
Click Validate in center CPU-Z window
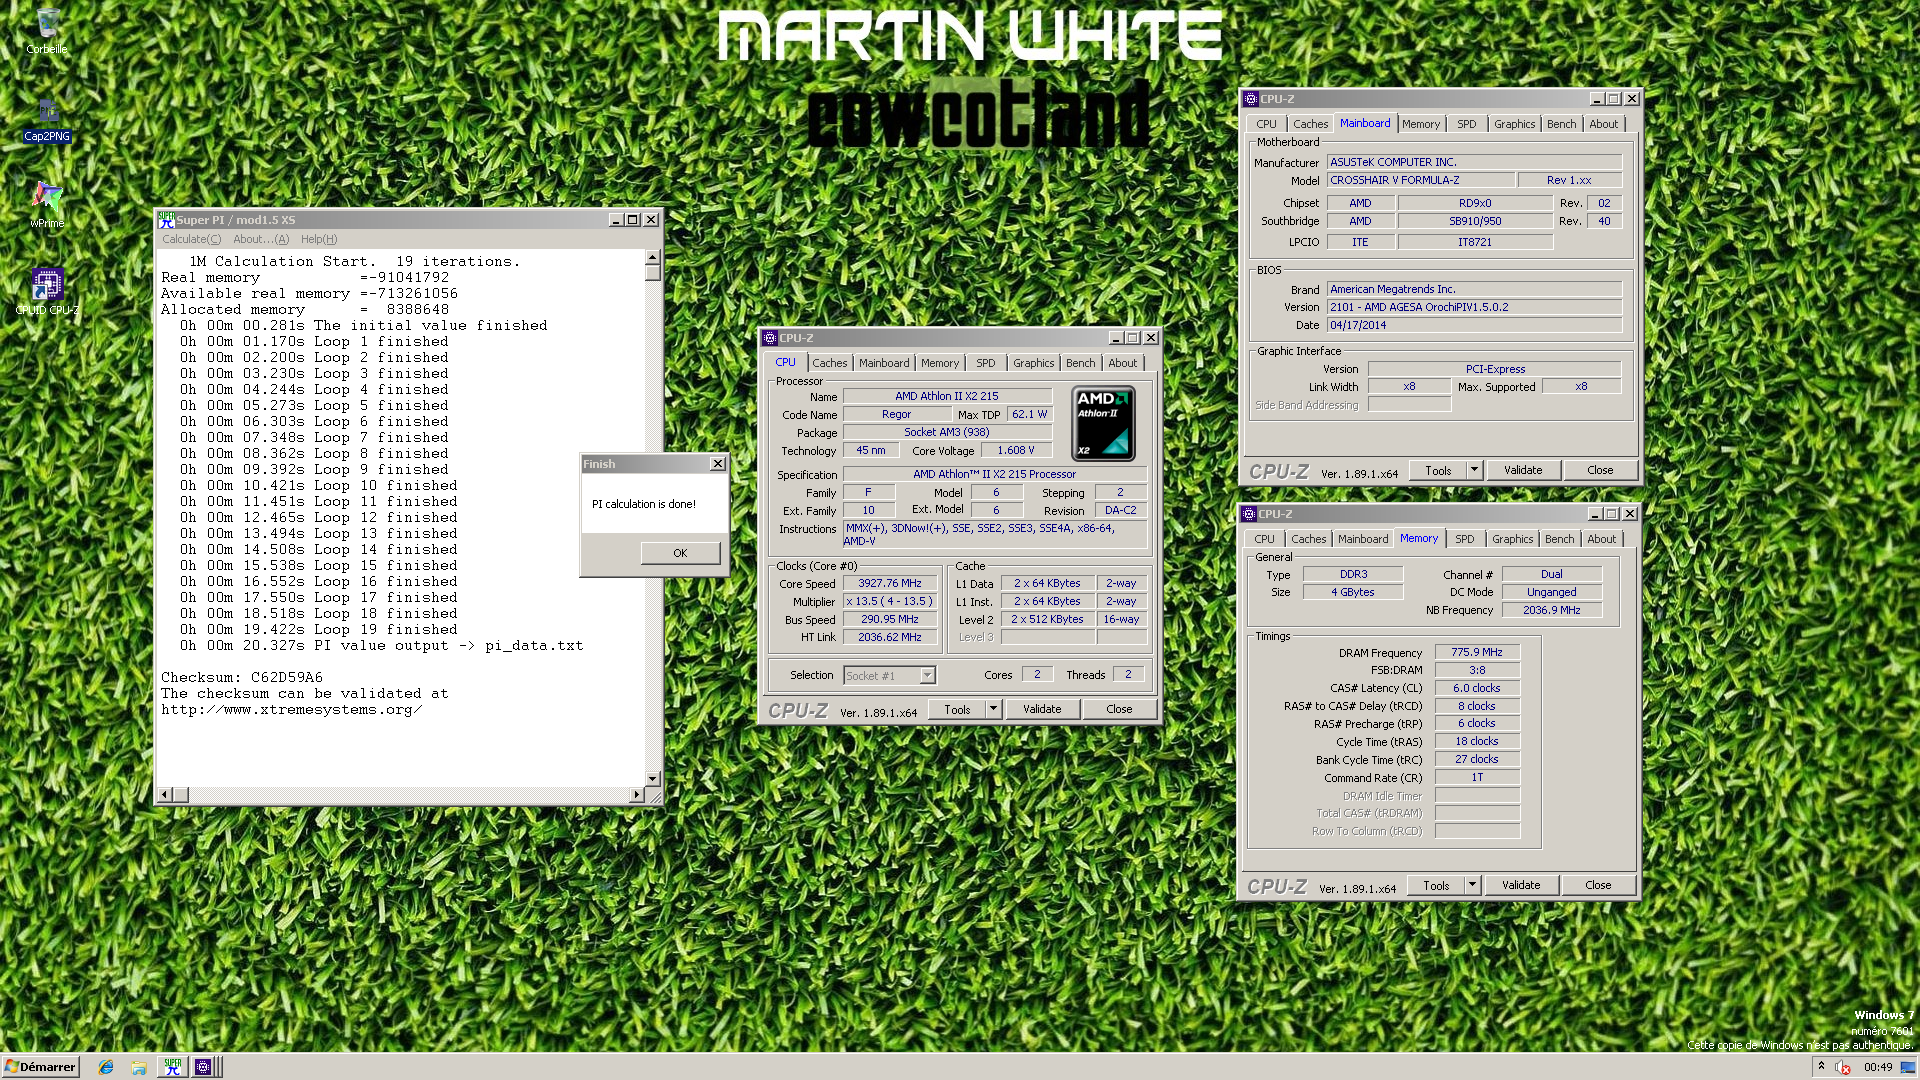[1042, 710]
